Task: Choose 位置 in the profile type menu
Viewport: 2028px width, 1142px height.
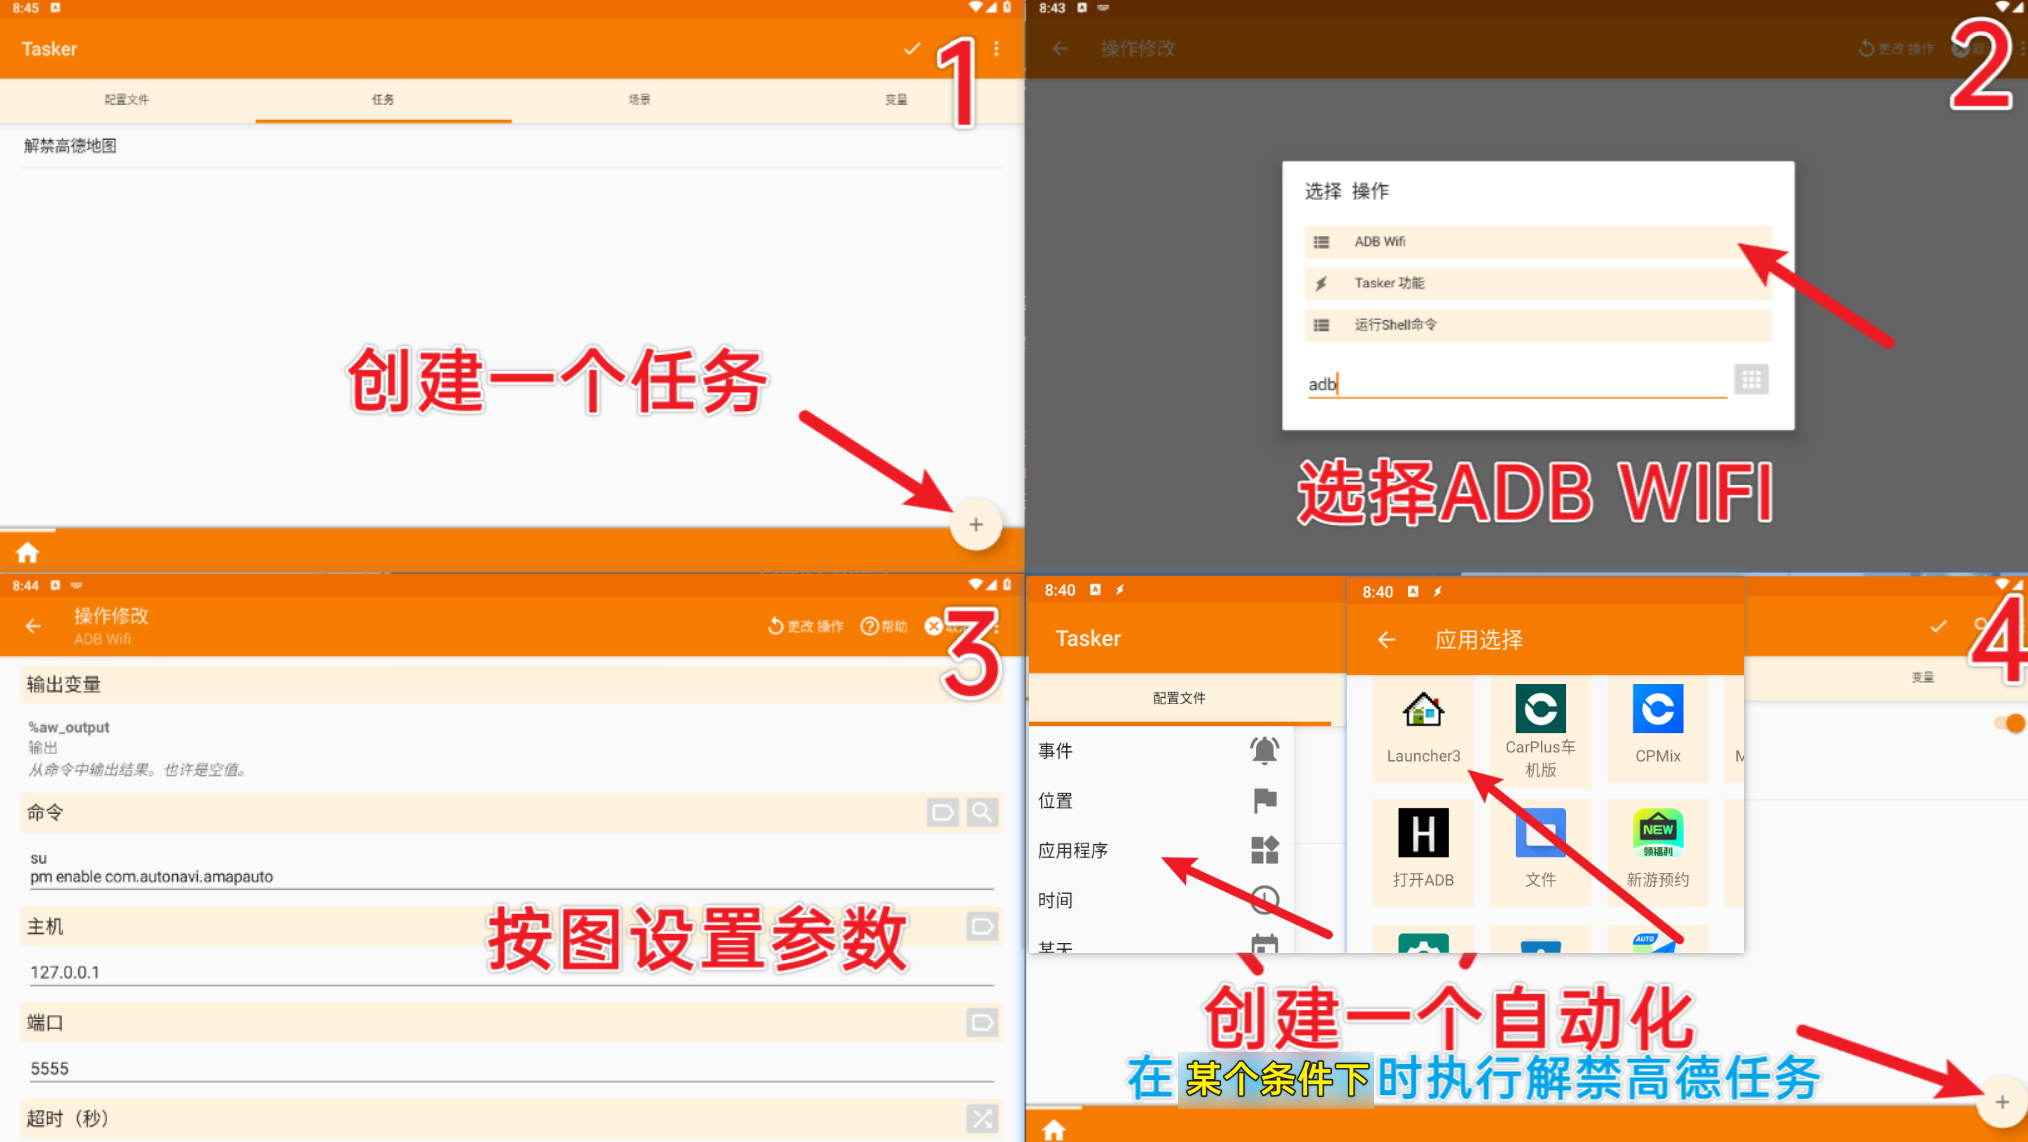Action: 1160,800
